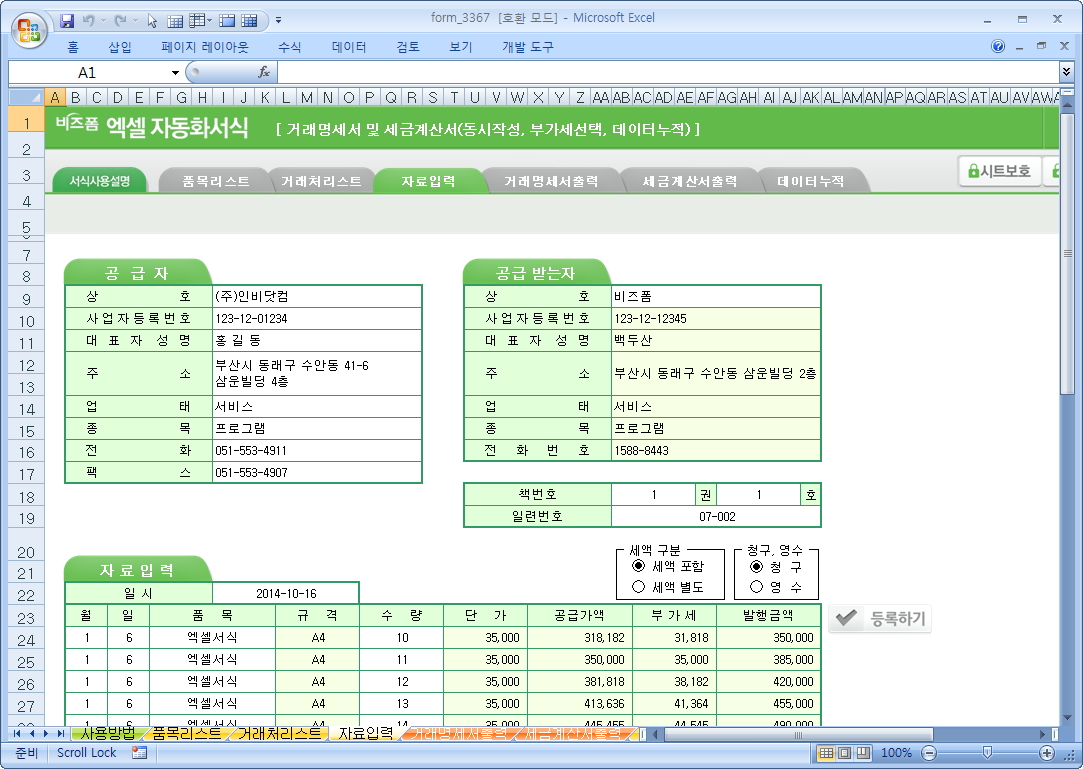Select the cell containing 07-002
Image resolution: width=1083 pixels, height=769 pixels.
(x=716, y=516)
